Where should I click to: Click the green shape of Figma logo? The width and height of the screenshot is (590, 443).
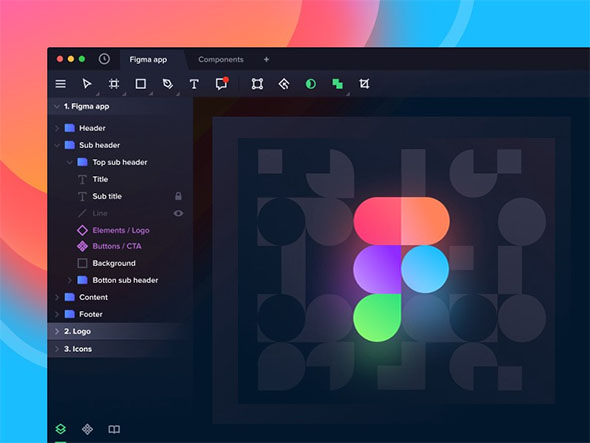click(x=377, y=318)
